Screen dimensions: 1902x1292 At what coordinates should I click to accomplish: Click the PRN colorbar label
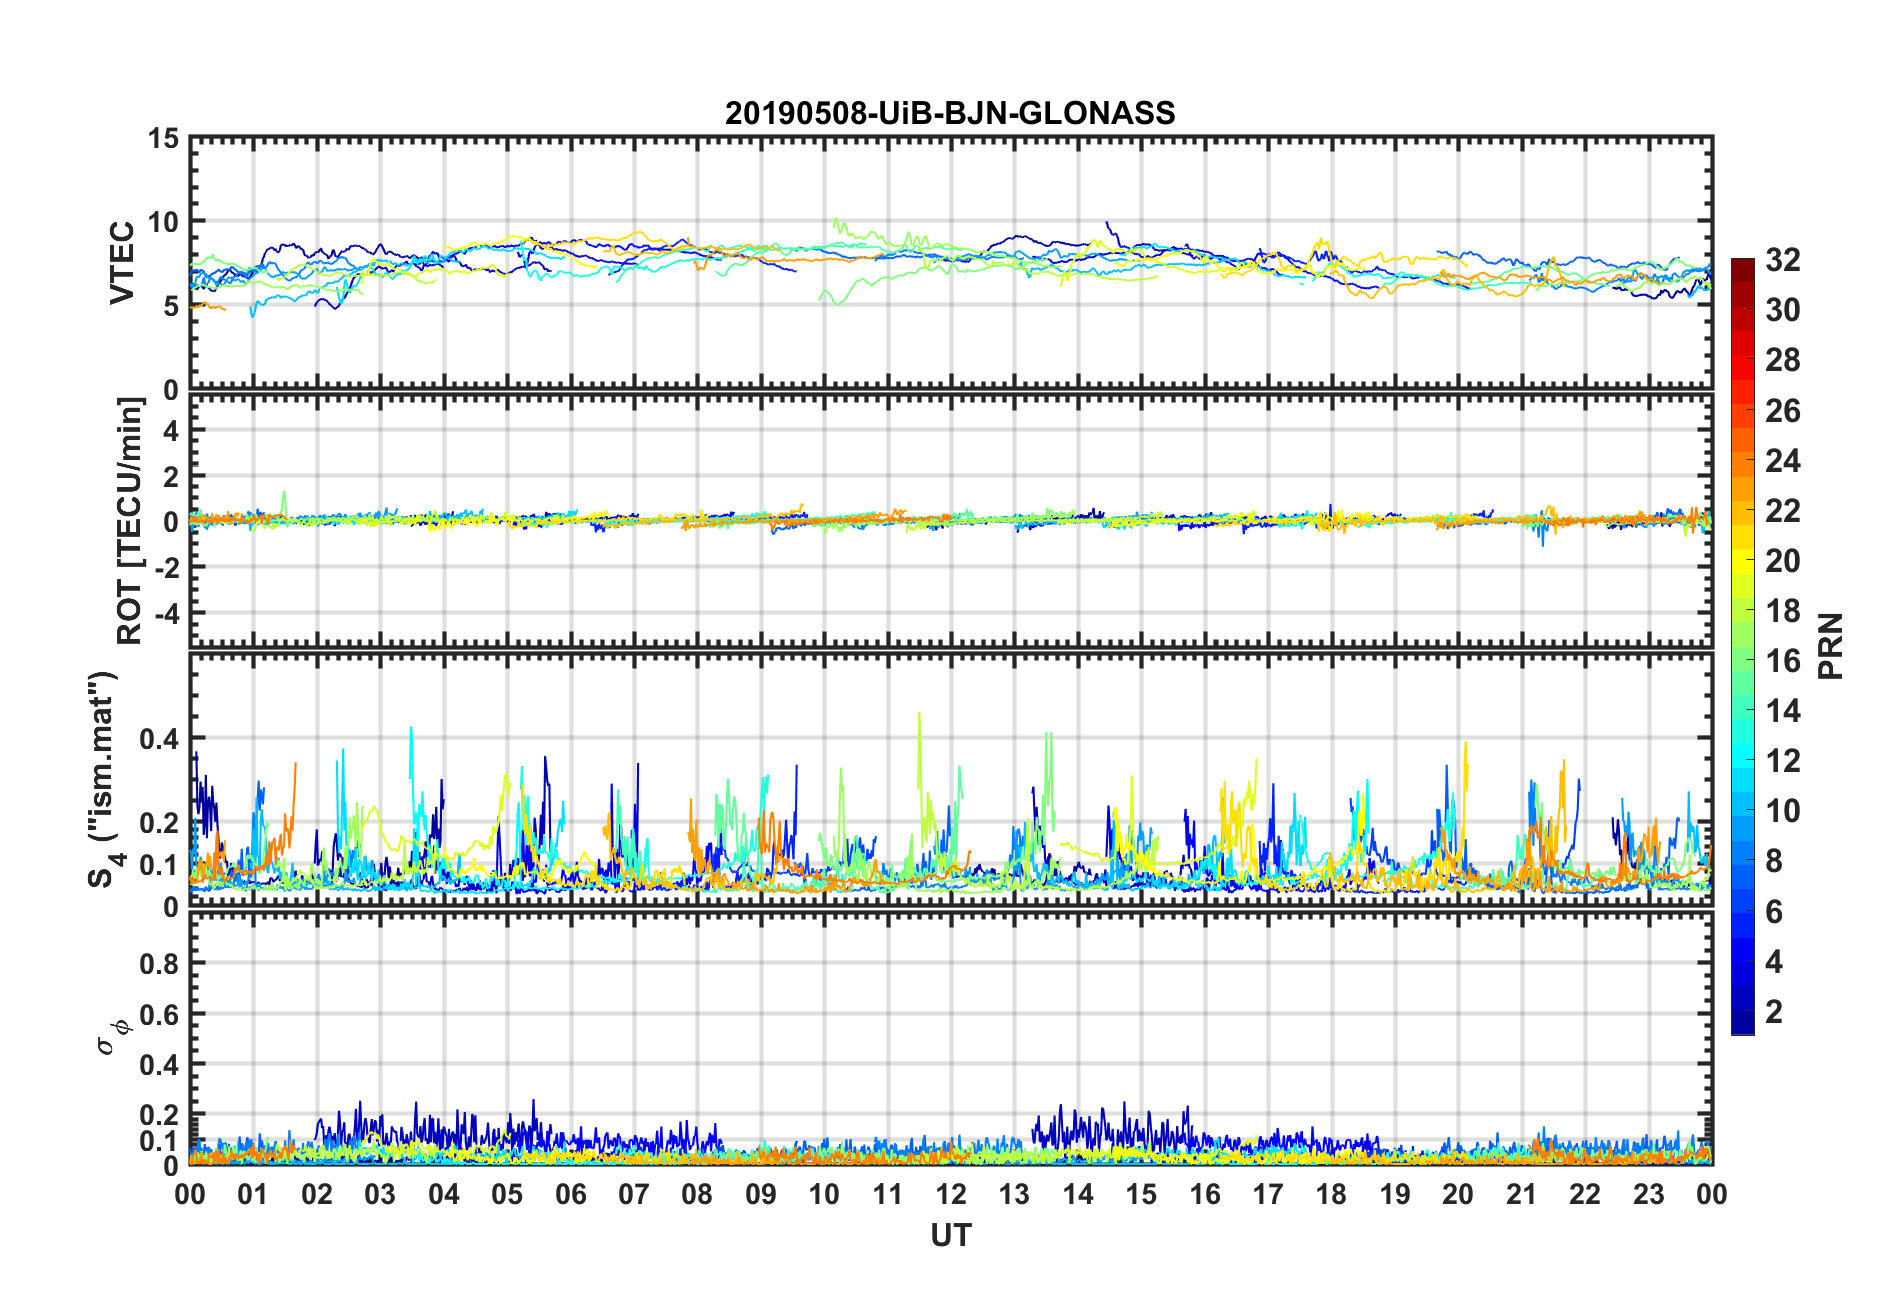pos(1830,646)
